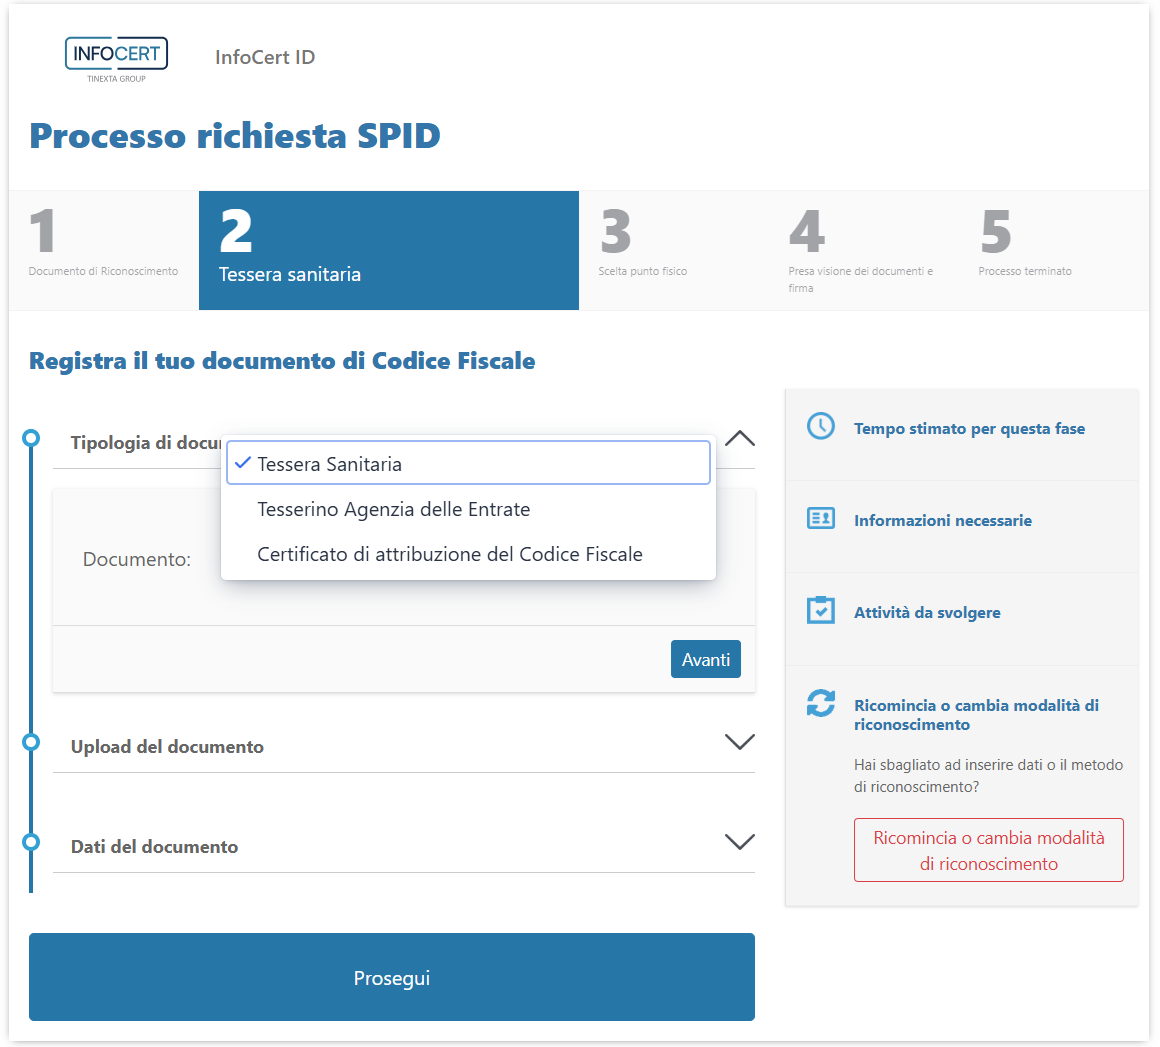Image resolution: width=1160 pixels, height=1047 pixels.
Task: Click the clock icon for estimated time
Action: point(821,426)
